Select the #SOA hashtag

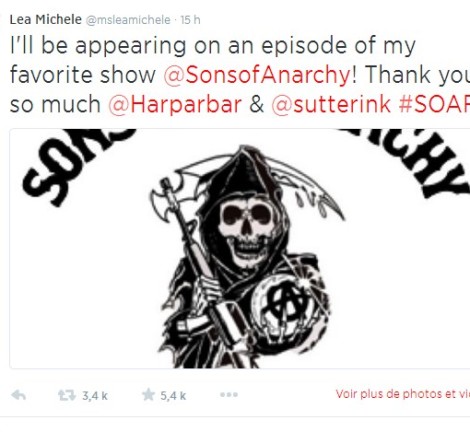tap(434, 104)
